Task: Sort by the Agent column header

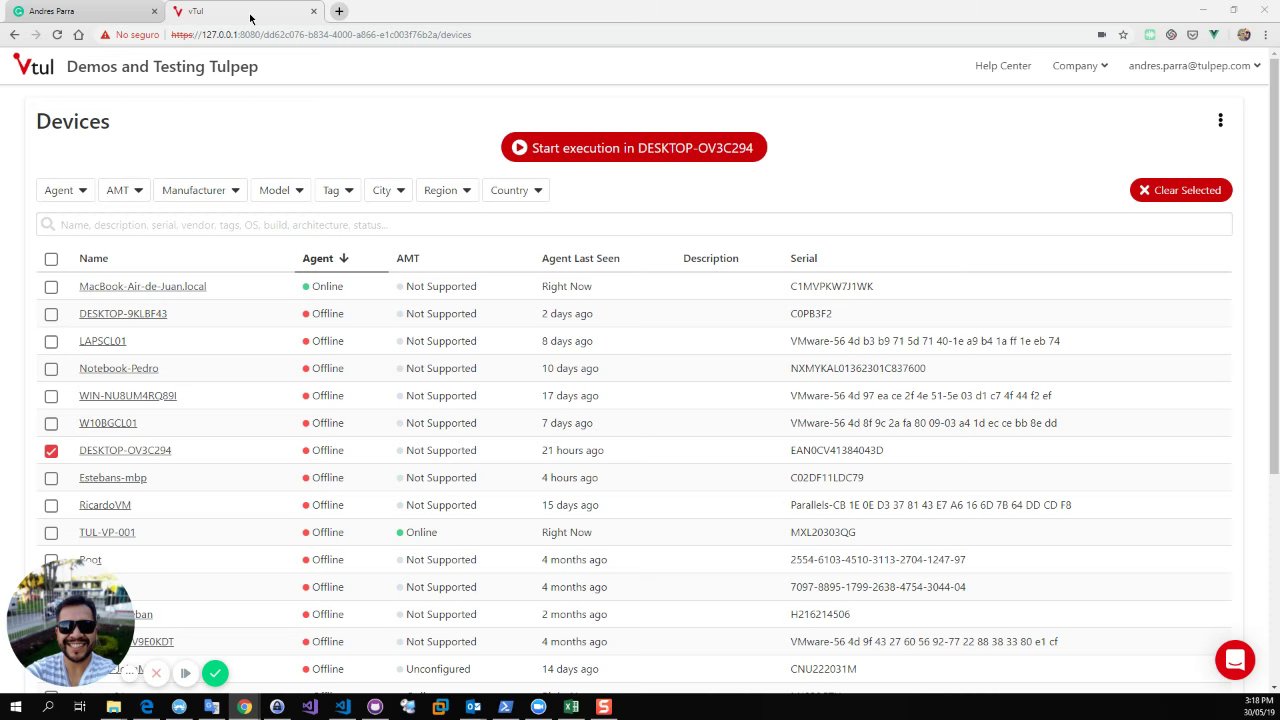Action: point(326,258)
